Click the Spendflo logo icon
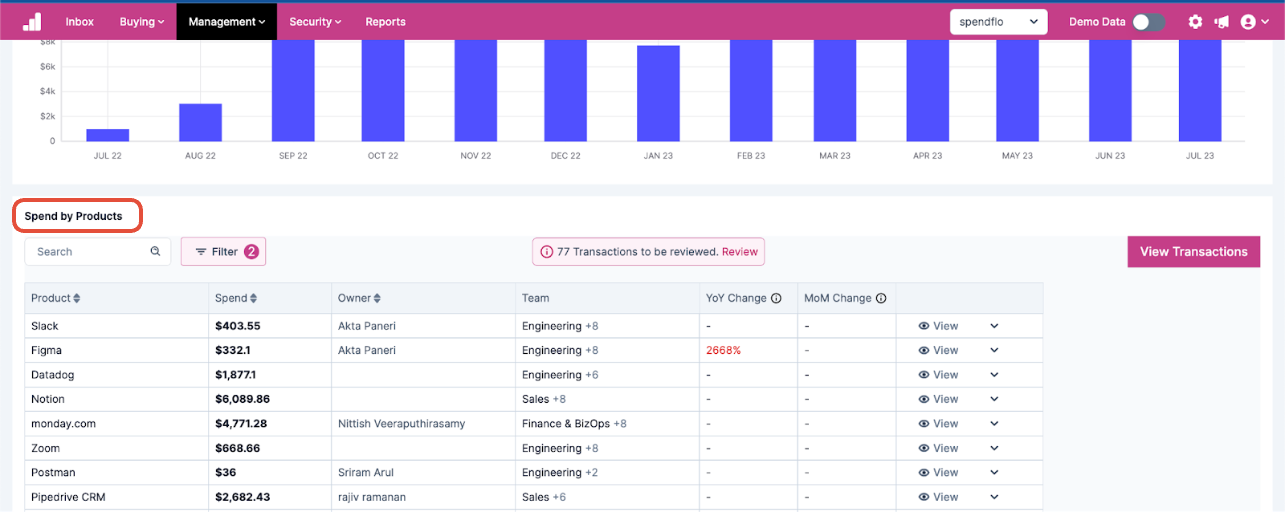The image size is (1285, 512). [32, 21]
